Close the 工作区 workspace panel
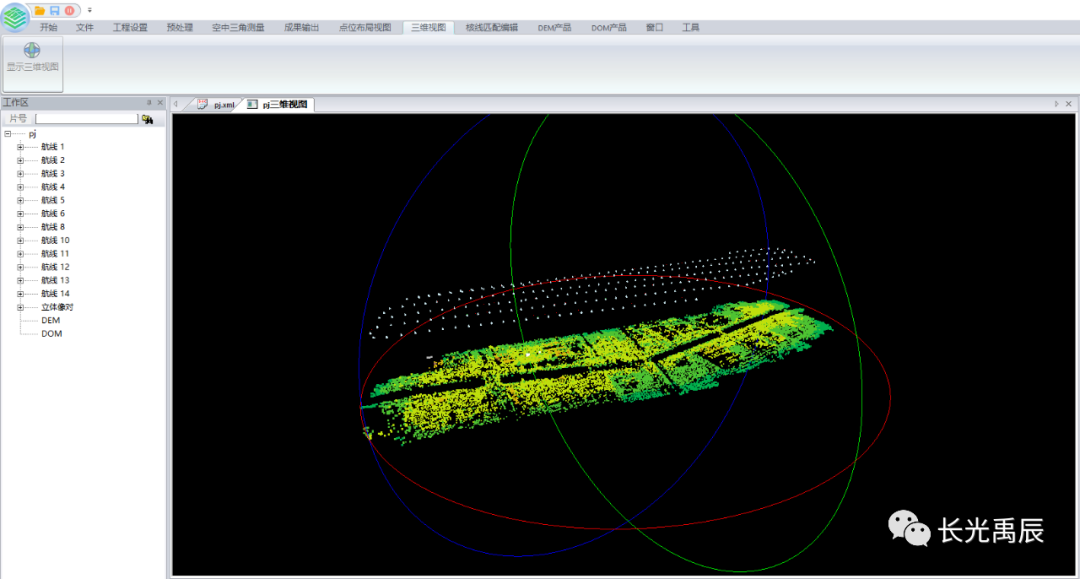 click(x=160, y=103)
